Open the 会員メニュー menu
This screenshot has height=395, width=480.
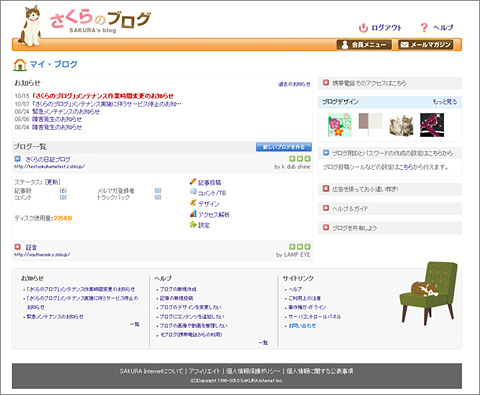[x=364, y=45]
